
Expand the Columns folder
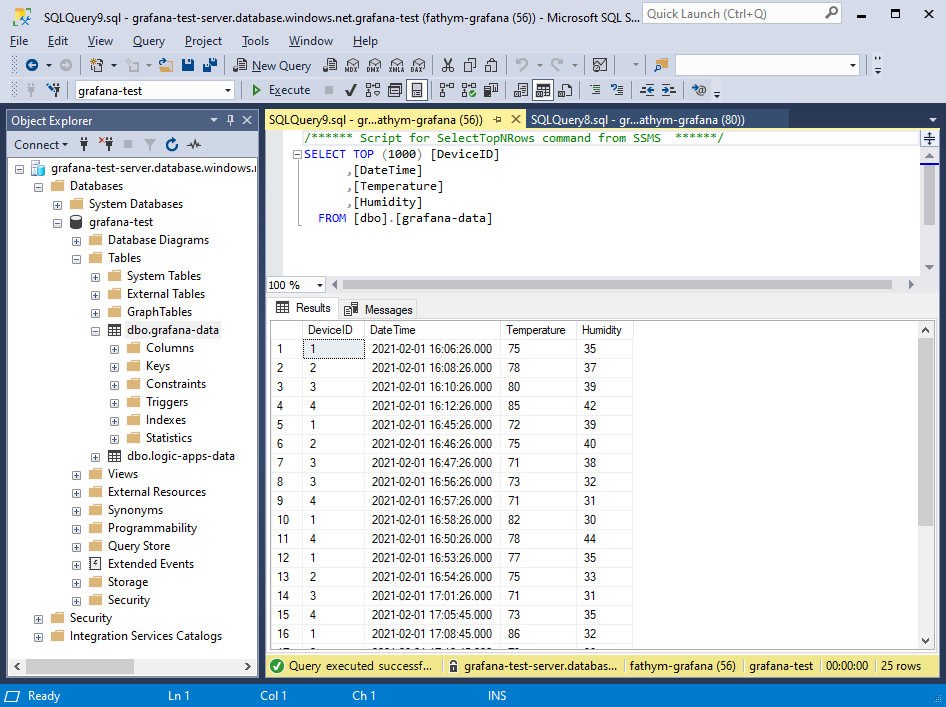114,349
